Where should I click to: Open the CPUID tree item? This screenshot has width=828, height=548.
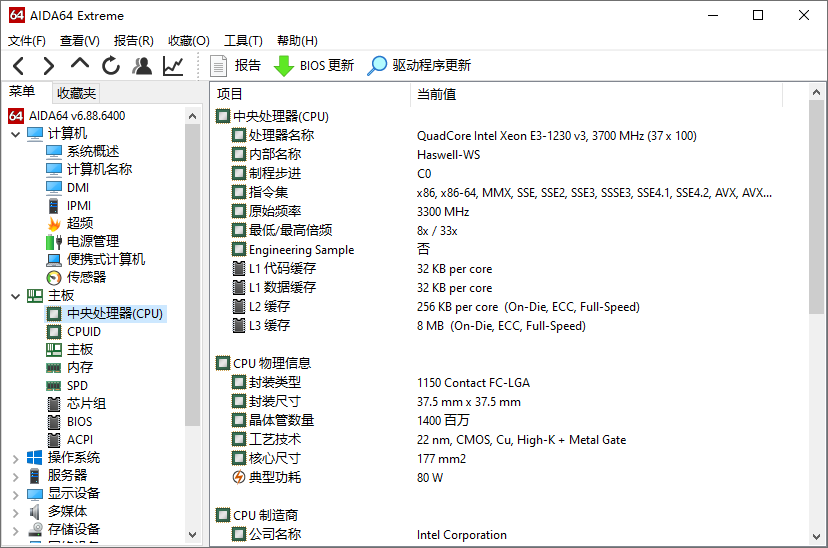point(73,332)
